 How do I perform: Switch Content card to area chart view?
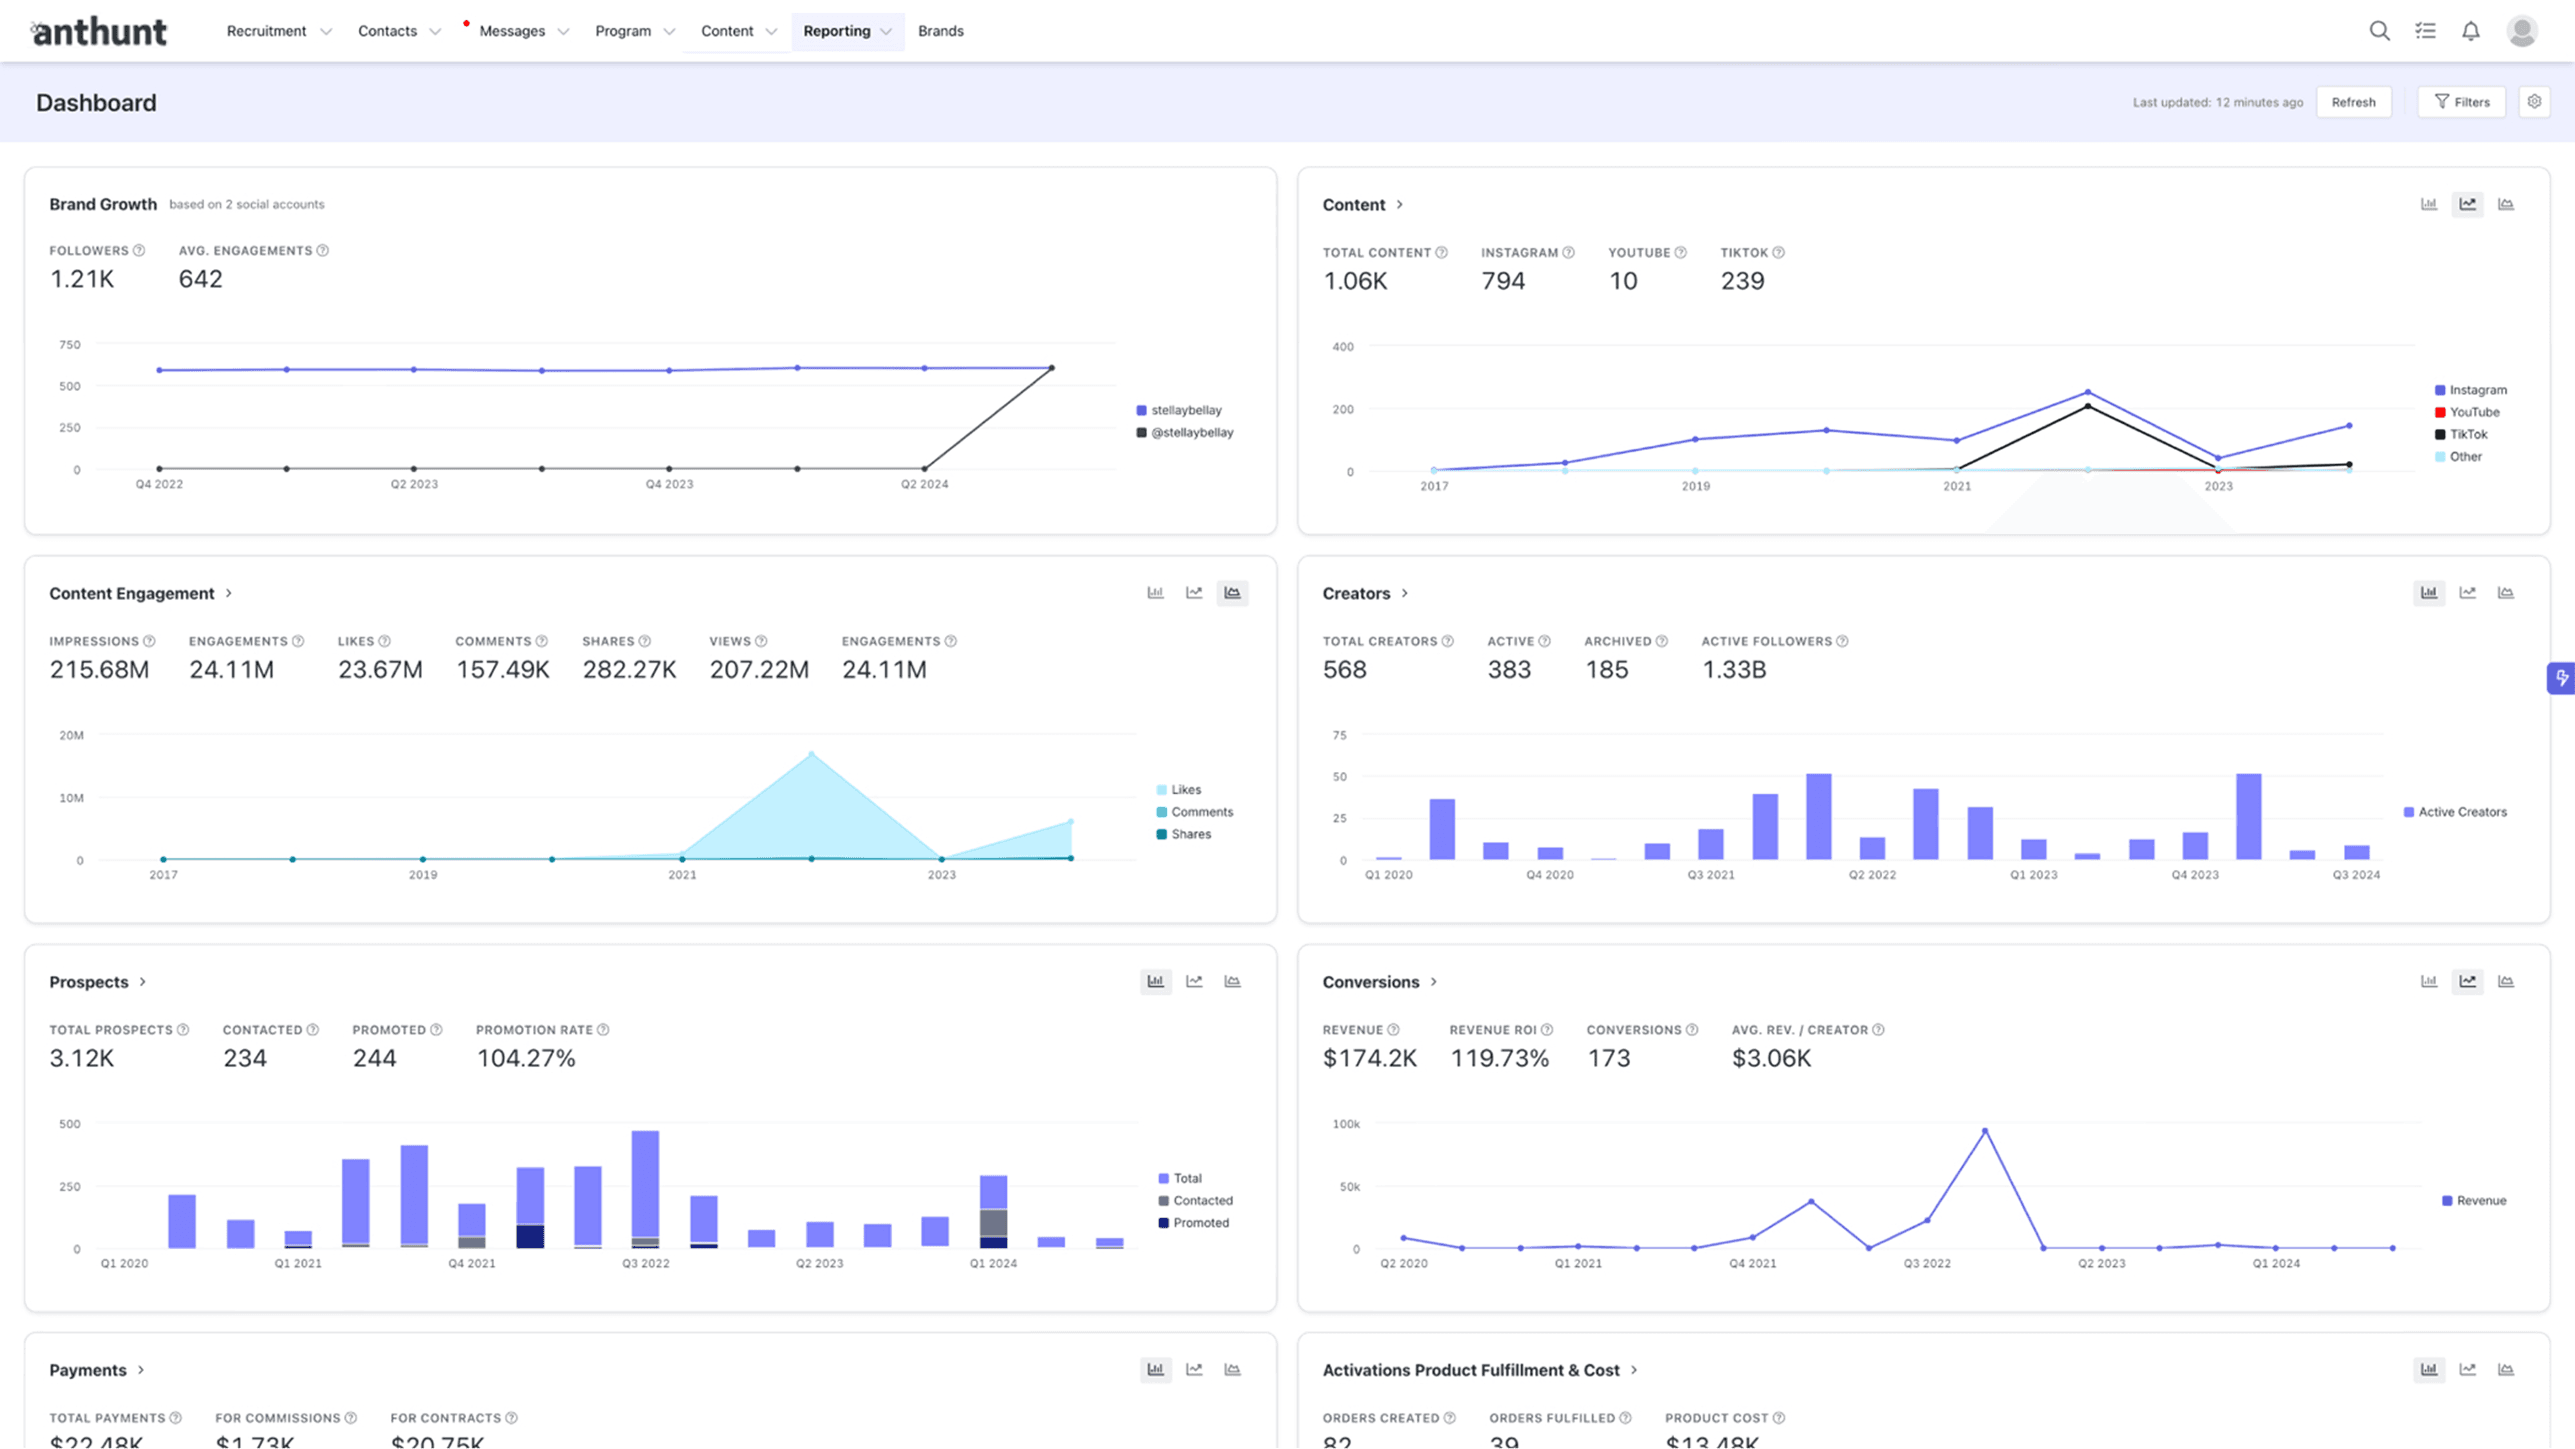2506,204
